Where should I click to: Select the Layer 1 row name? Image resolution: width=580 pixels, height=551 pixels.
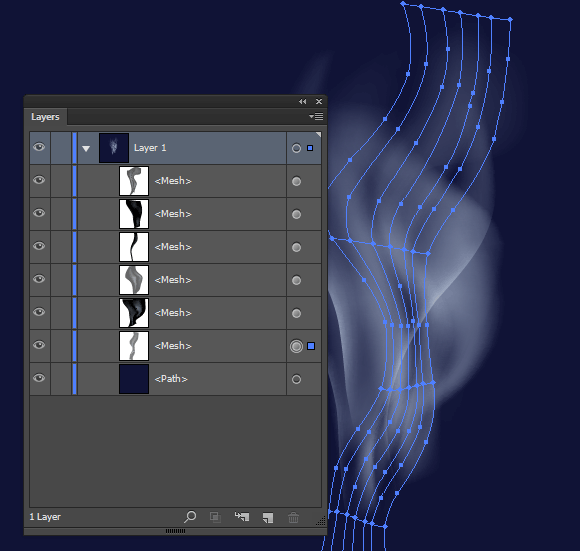pyautogui.click(x=150, y=148)
